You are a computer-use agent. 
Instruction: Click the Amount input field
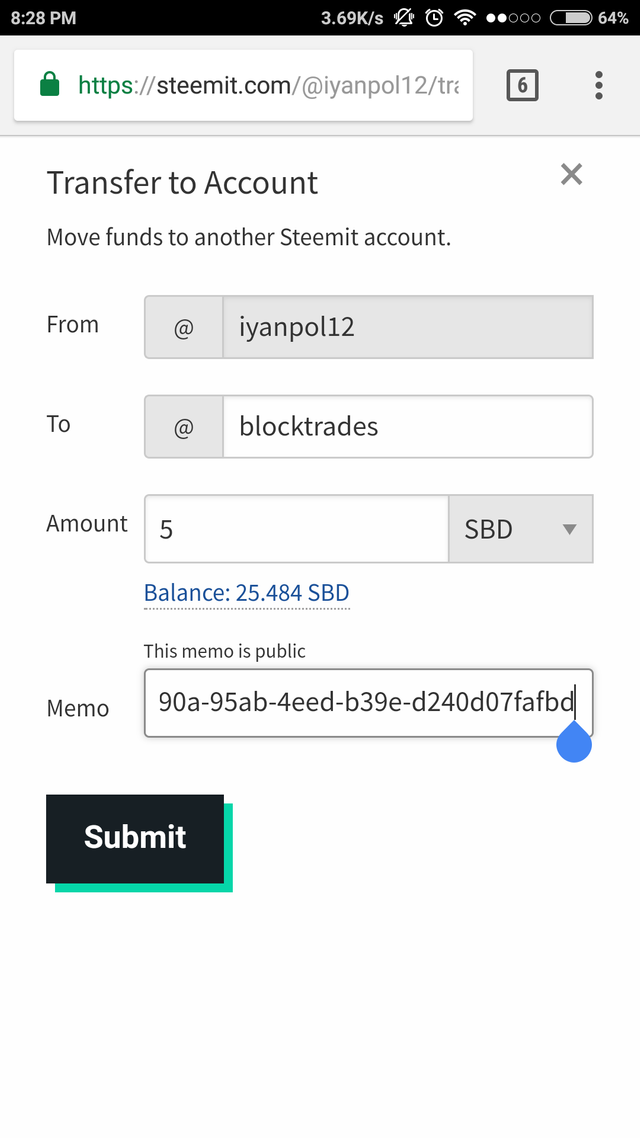click(x=297, y=529)
